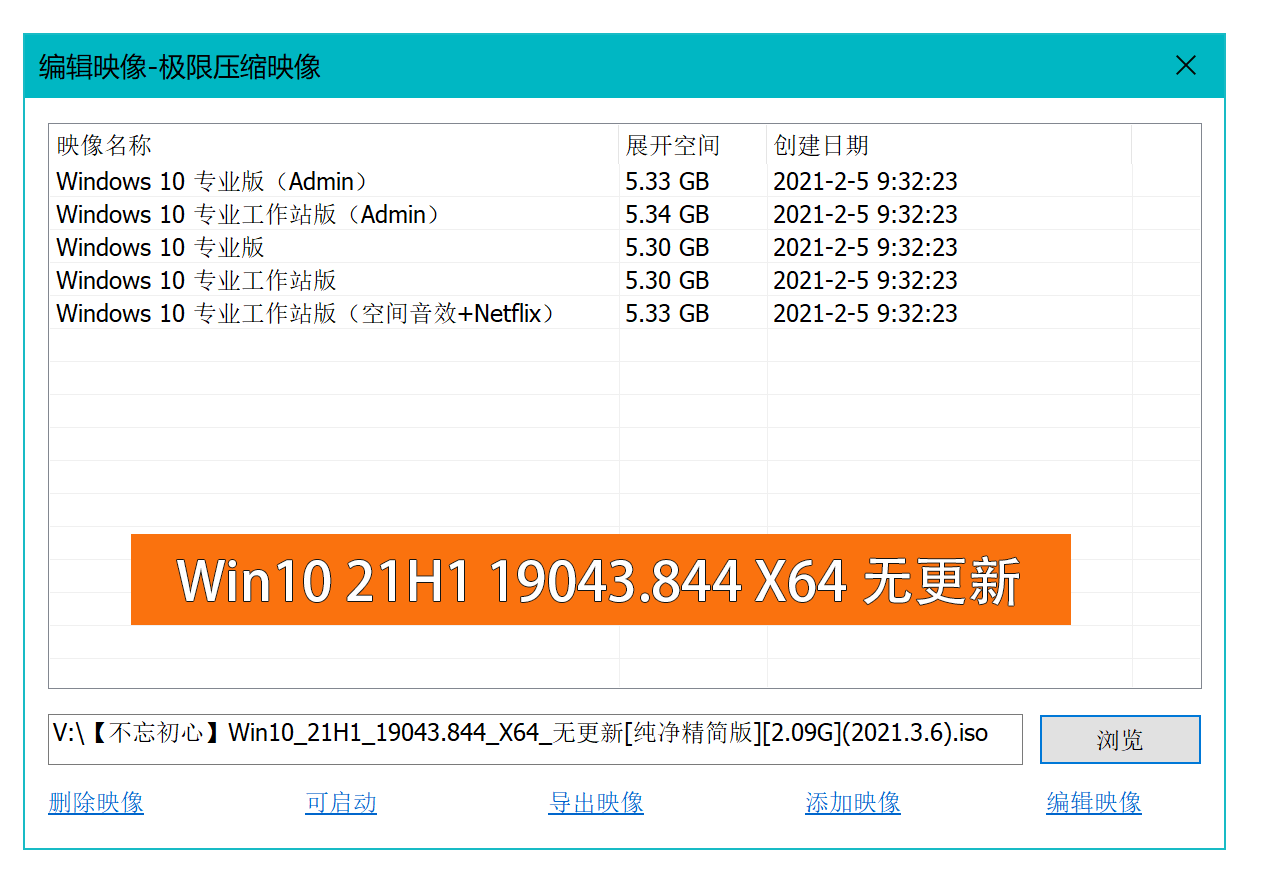Click the 浏览 browse button

point(1120,740)
